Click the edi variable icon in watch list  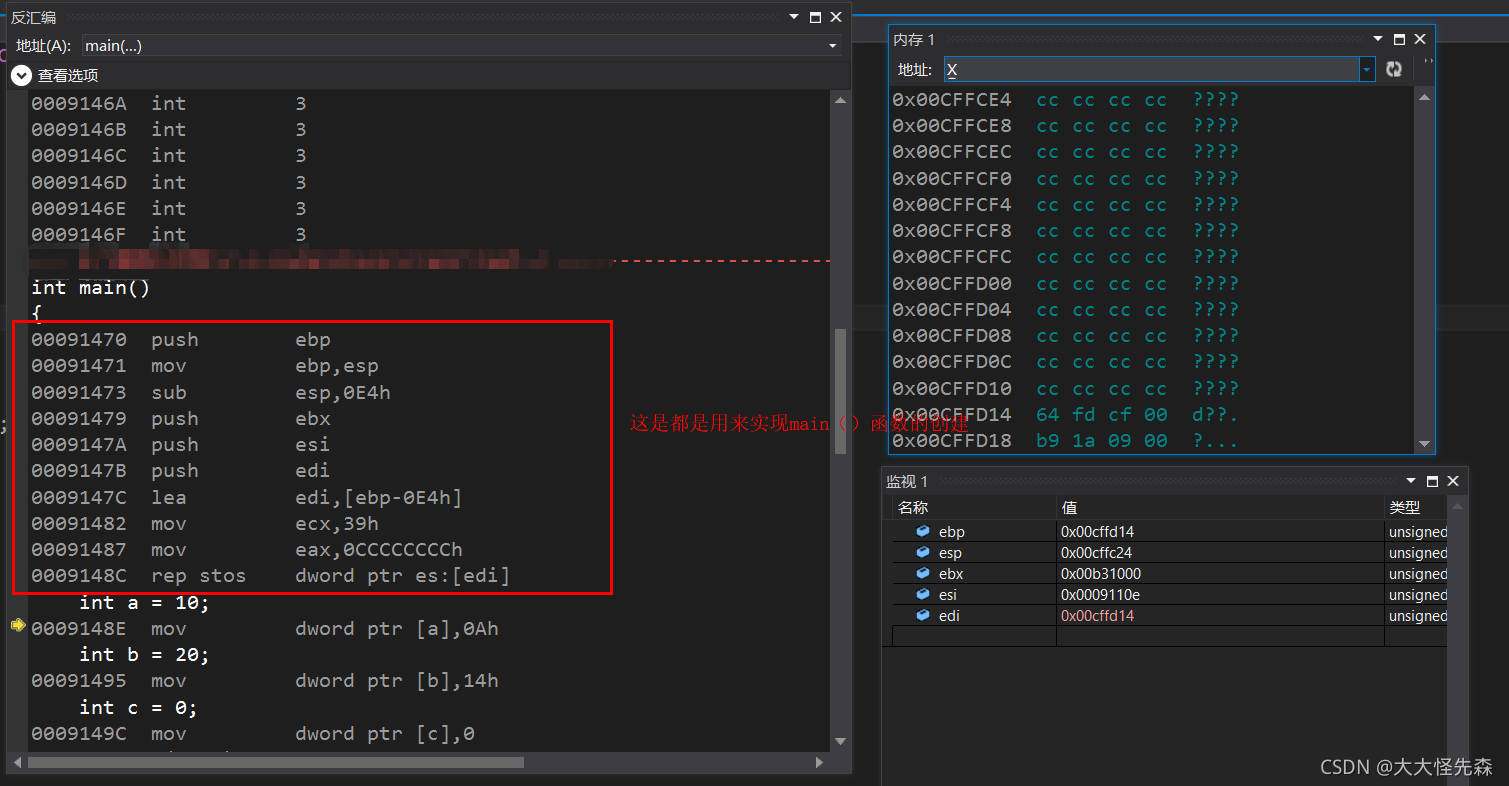(923, 615)
